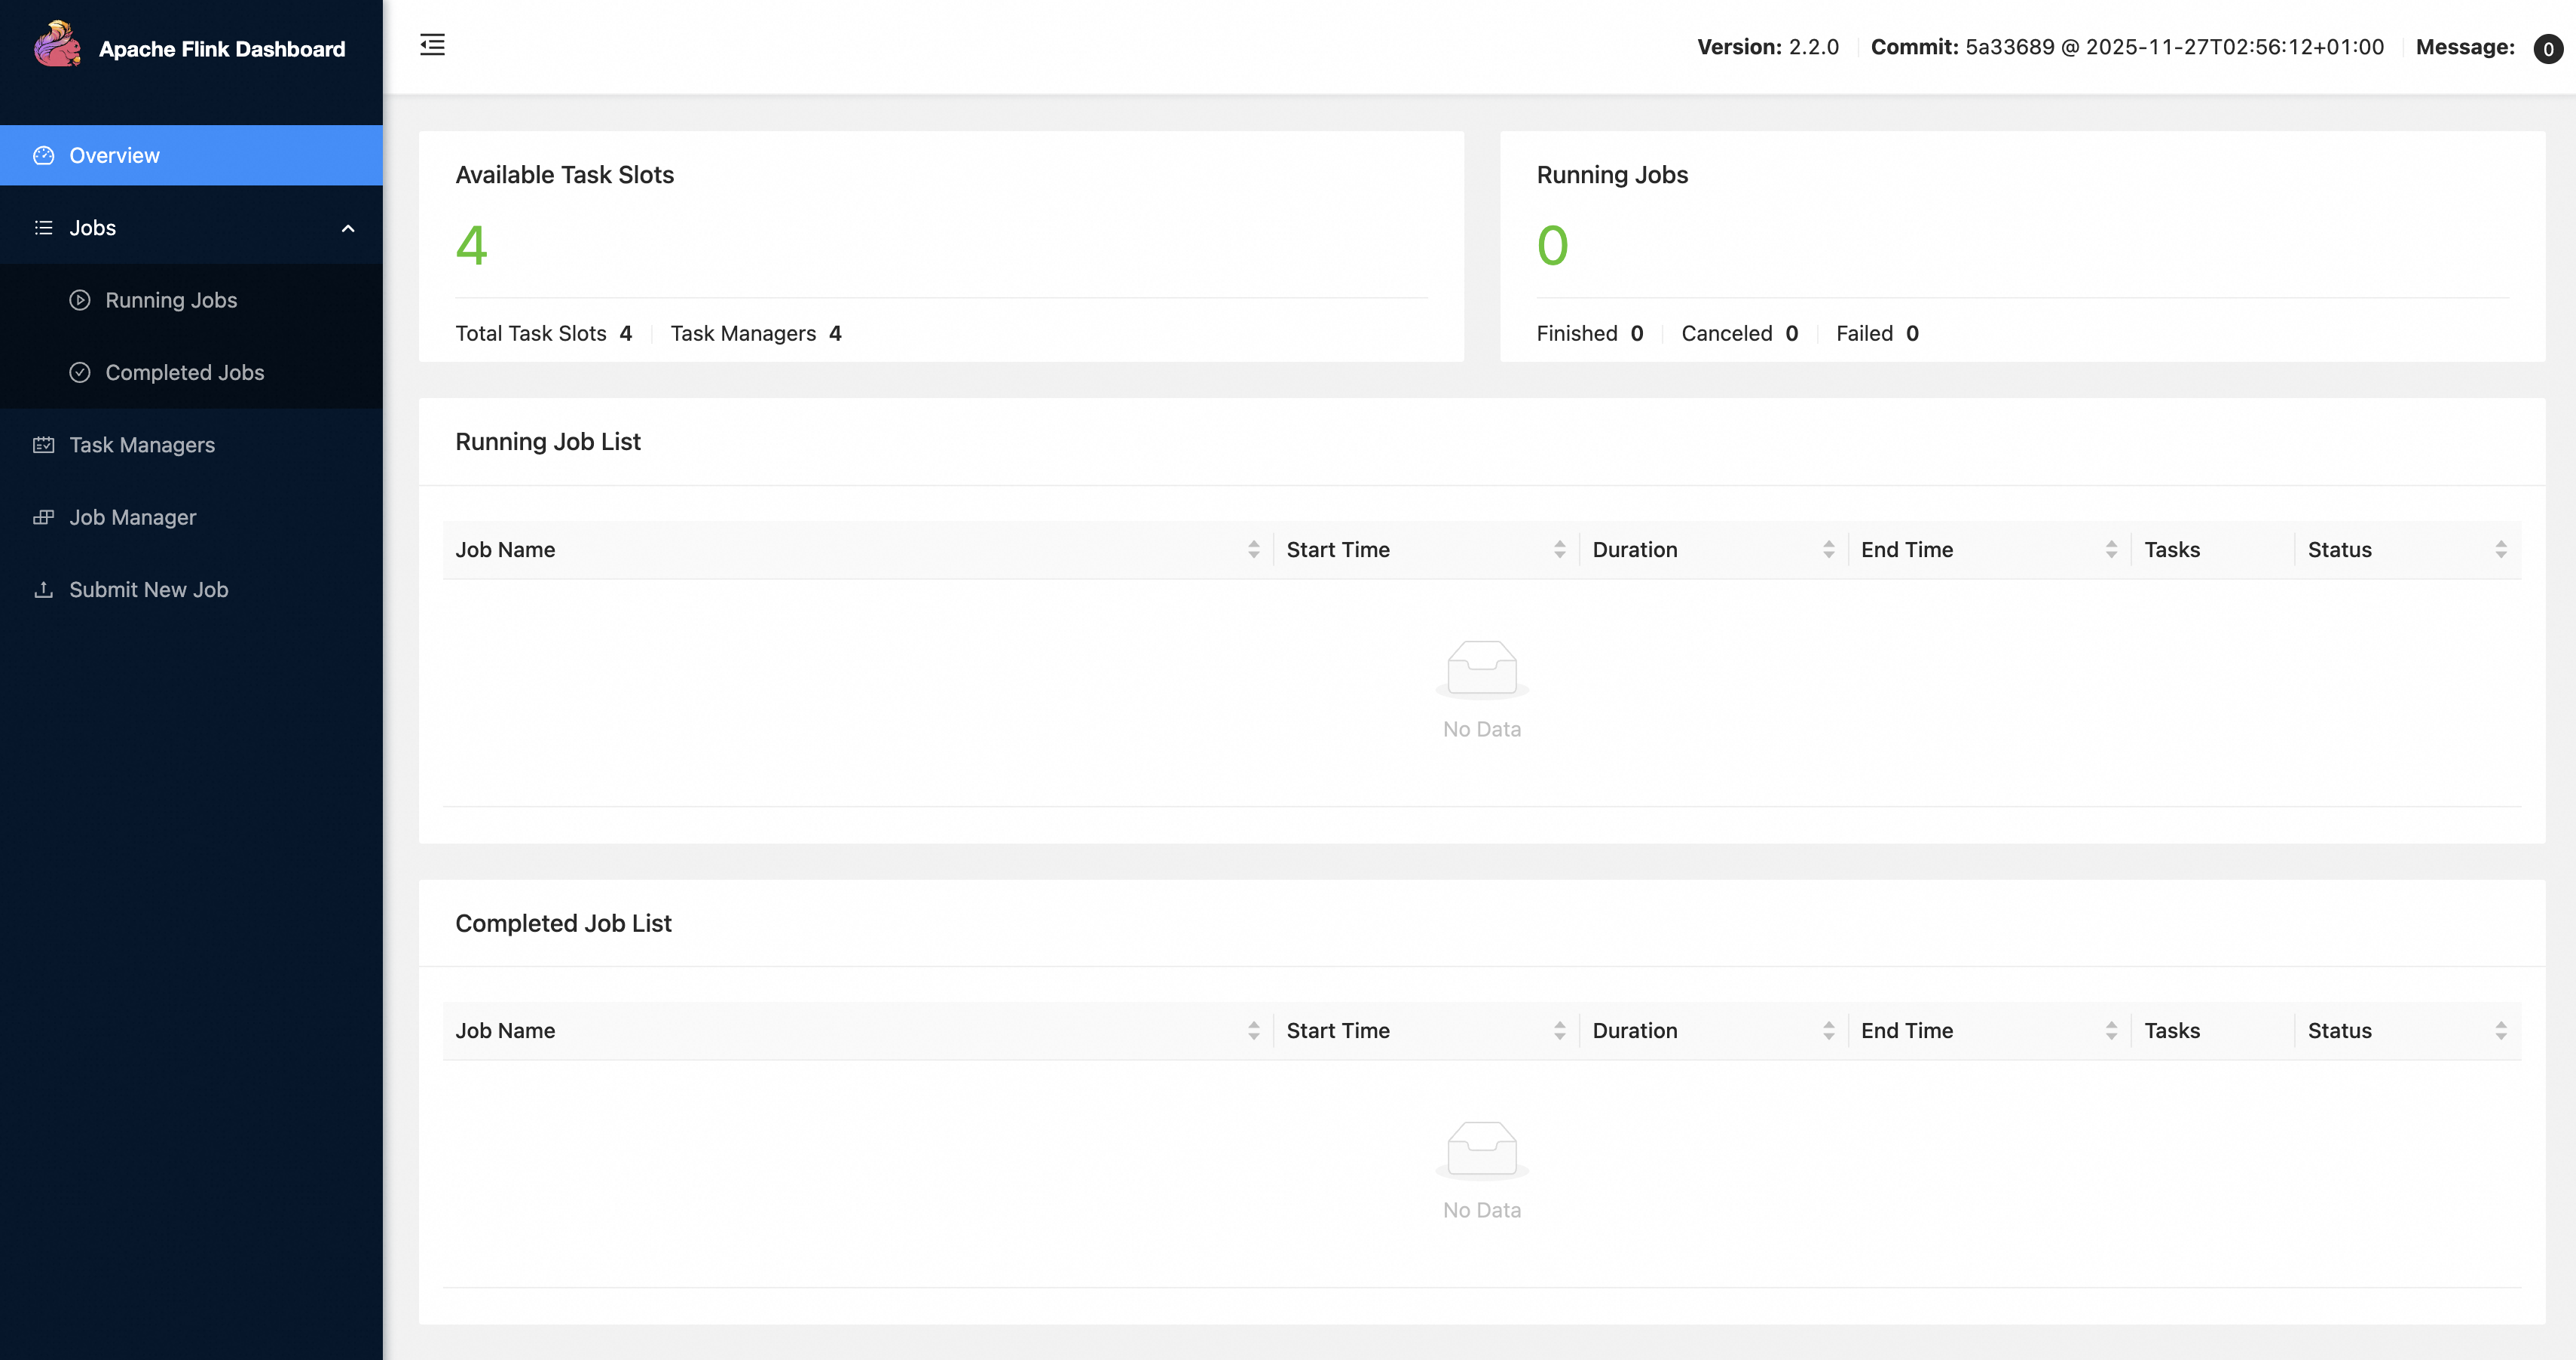Click the Overview dashboard icon in the sidebar
2576x1360 pixels.
pyautogui.click(x=43, y=155)
